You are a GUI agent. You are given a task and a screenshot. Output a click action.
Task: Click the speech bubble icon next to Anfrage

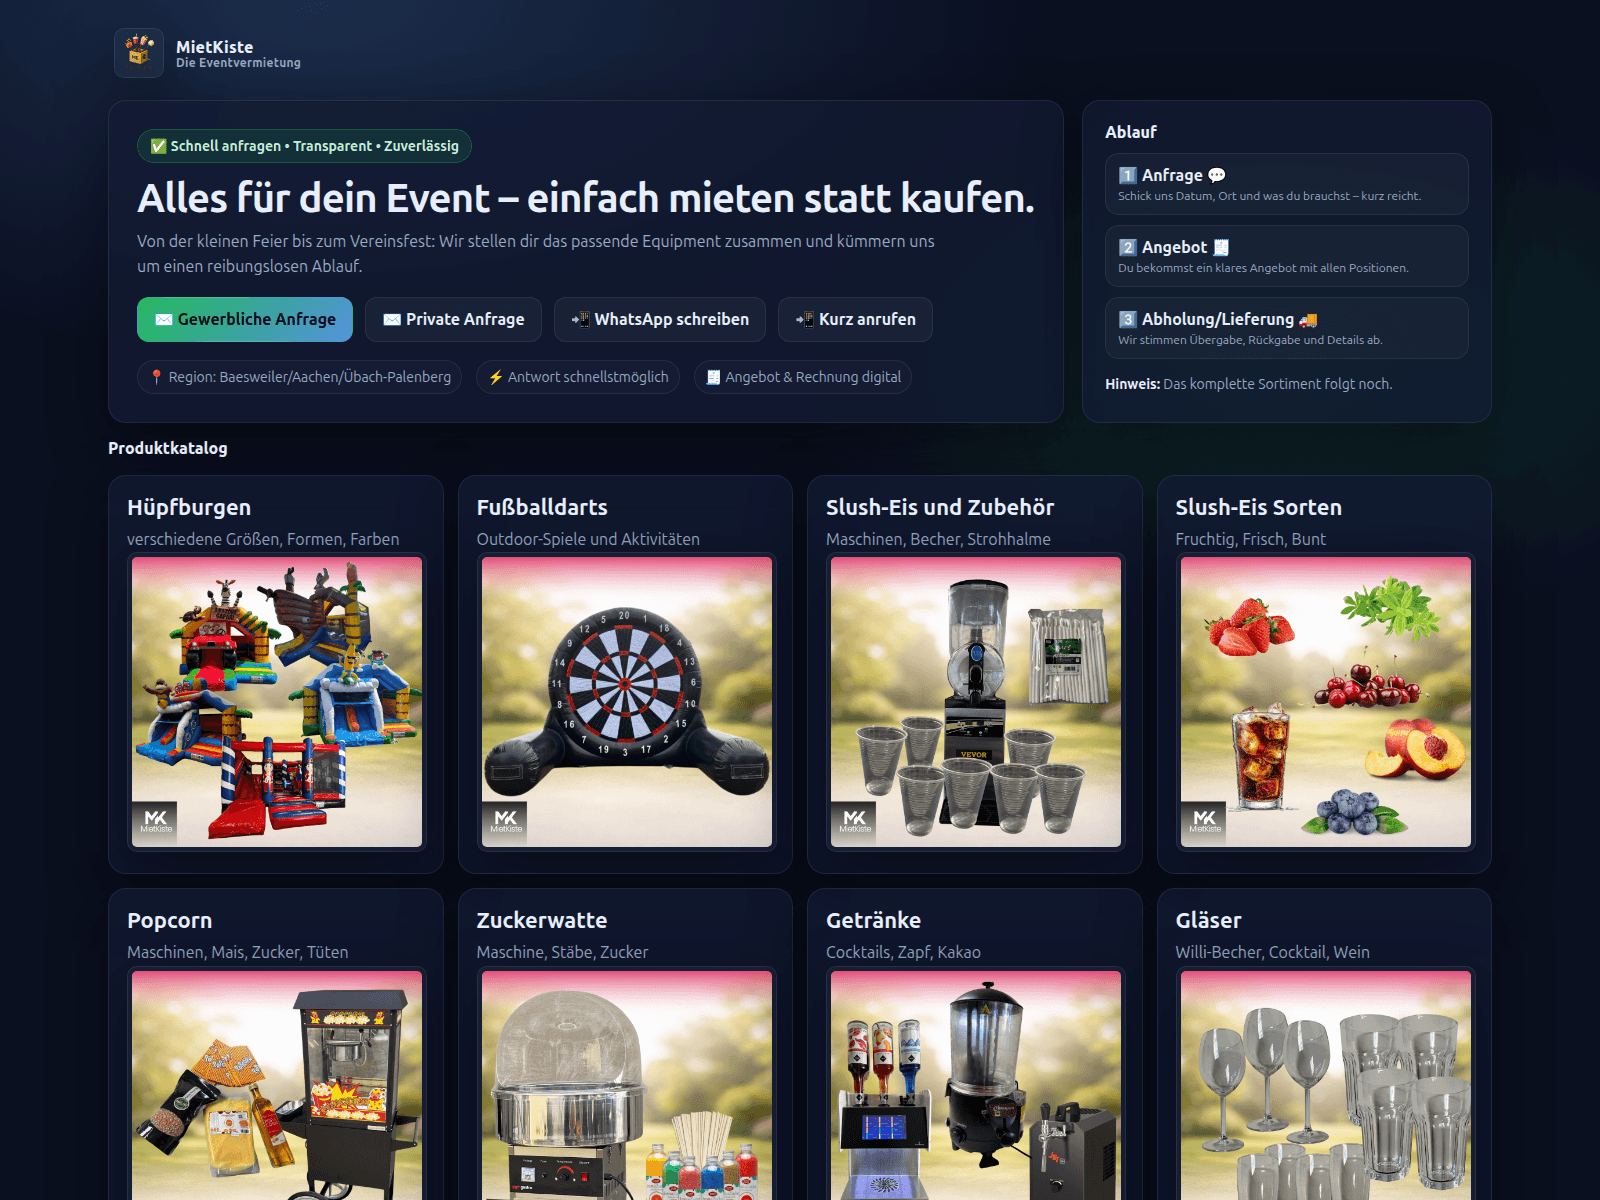1217,175
